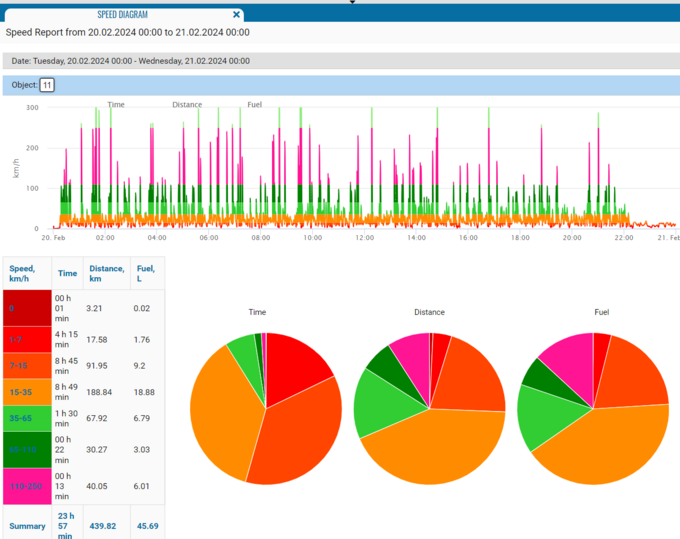Click the Distance, km table column header
Screen dimensions: 680x539
[108, 272]
